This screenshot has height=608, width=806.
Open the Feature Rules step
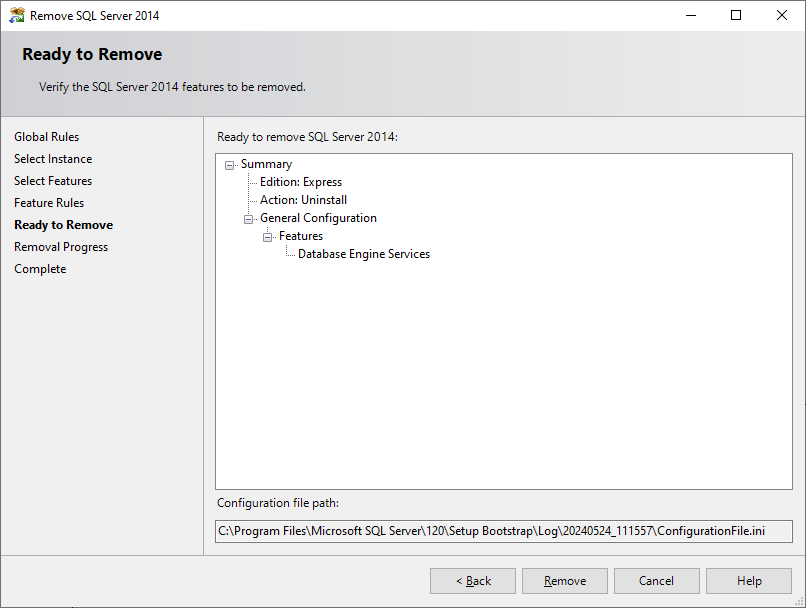point(48,202)
